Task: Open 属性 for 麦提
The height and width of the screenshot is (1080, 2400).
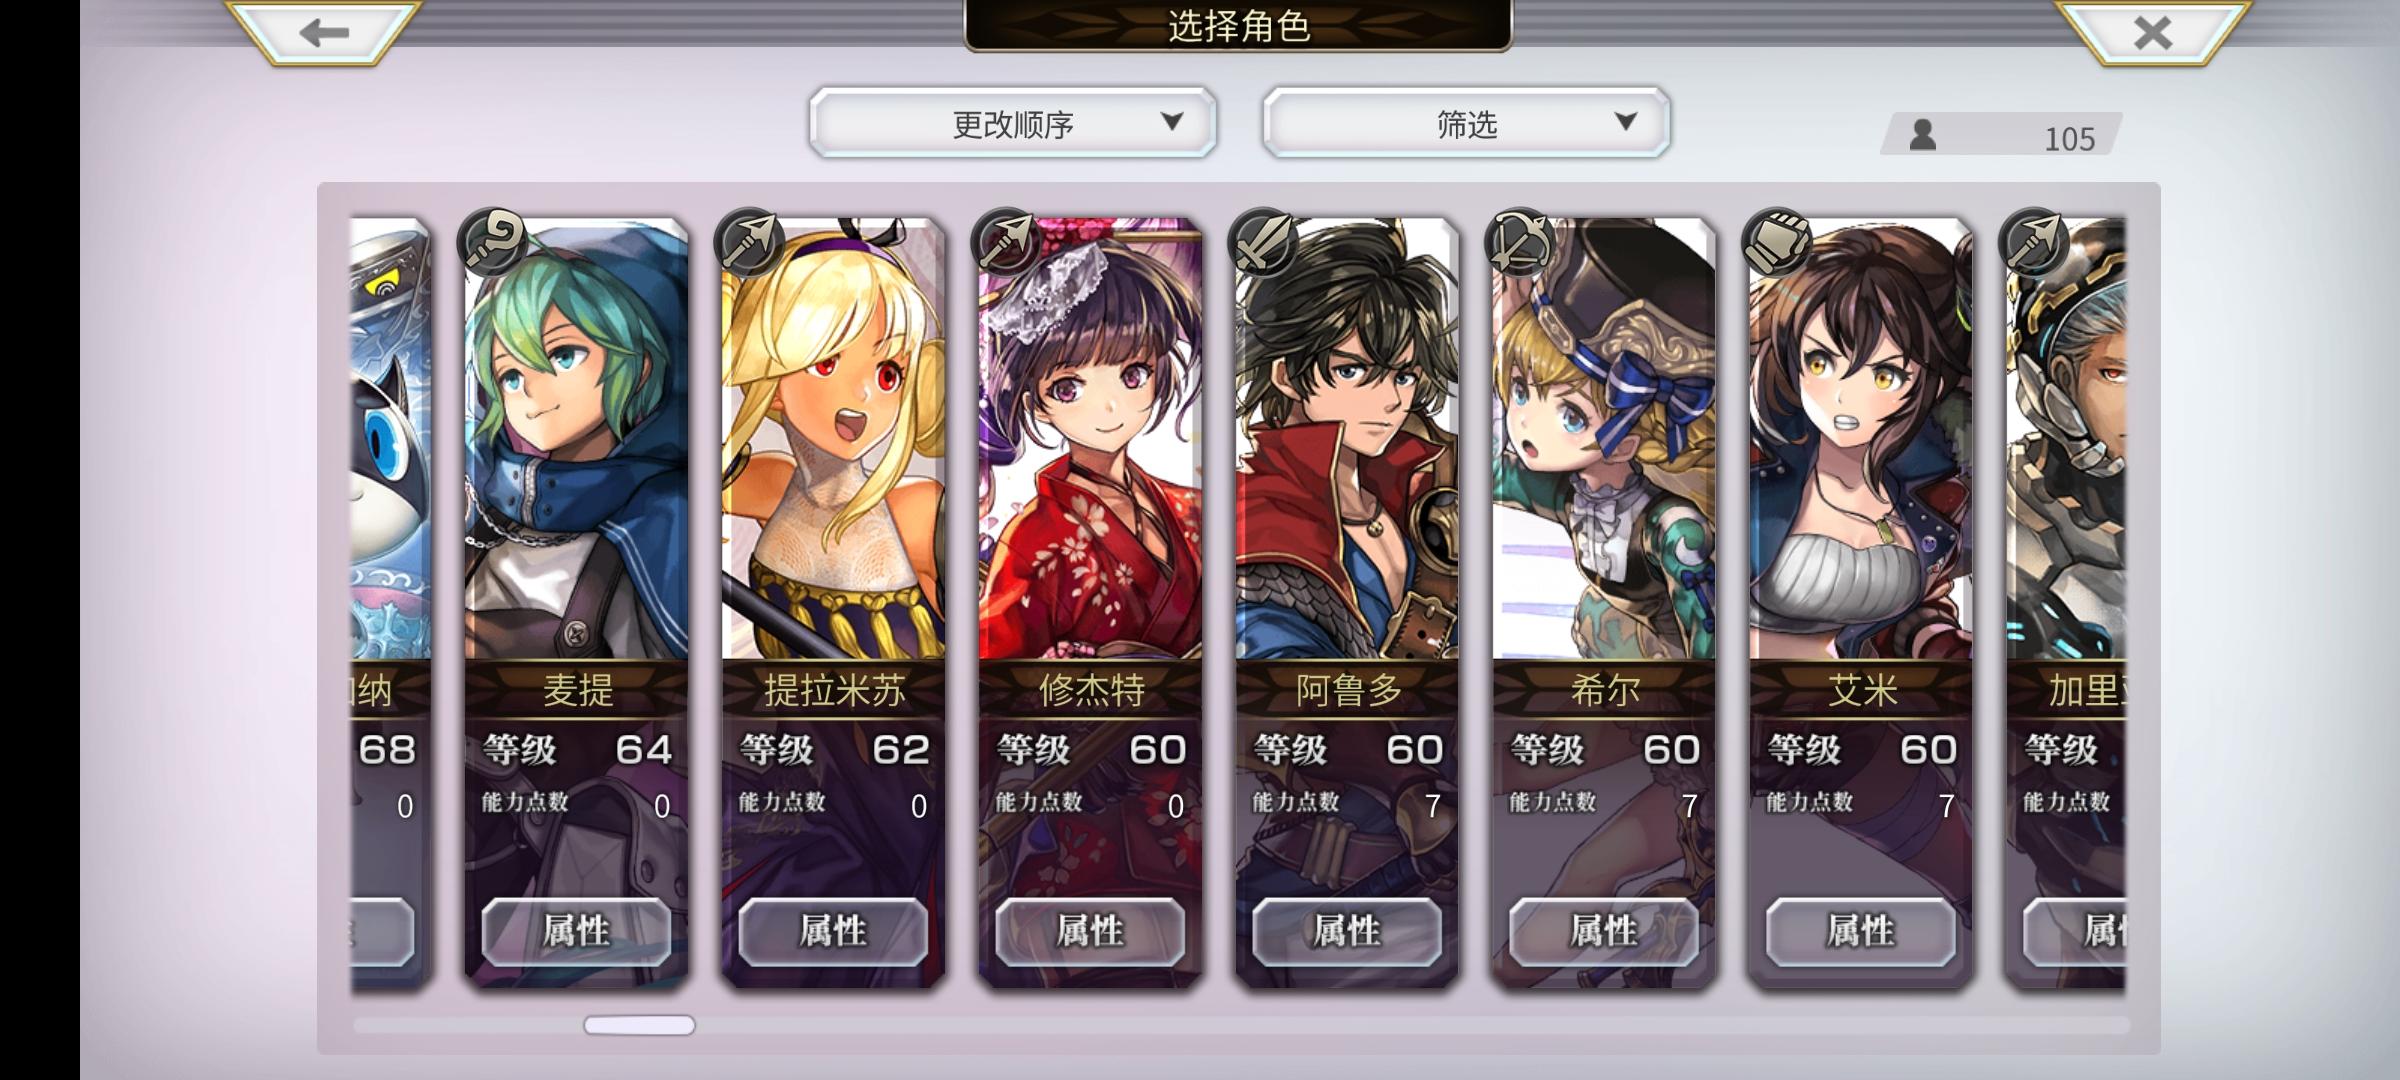Action: (x=576, y=931)
